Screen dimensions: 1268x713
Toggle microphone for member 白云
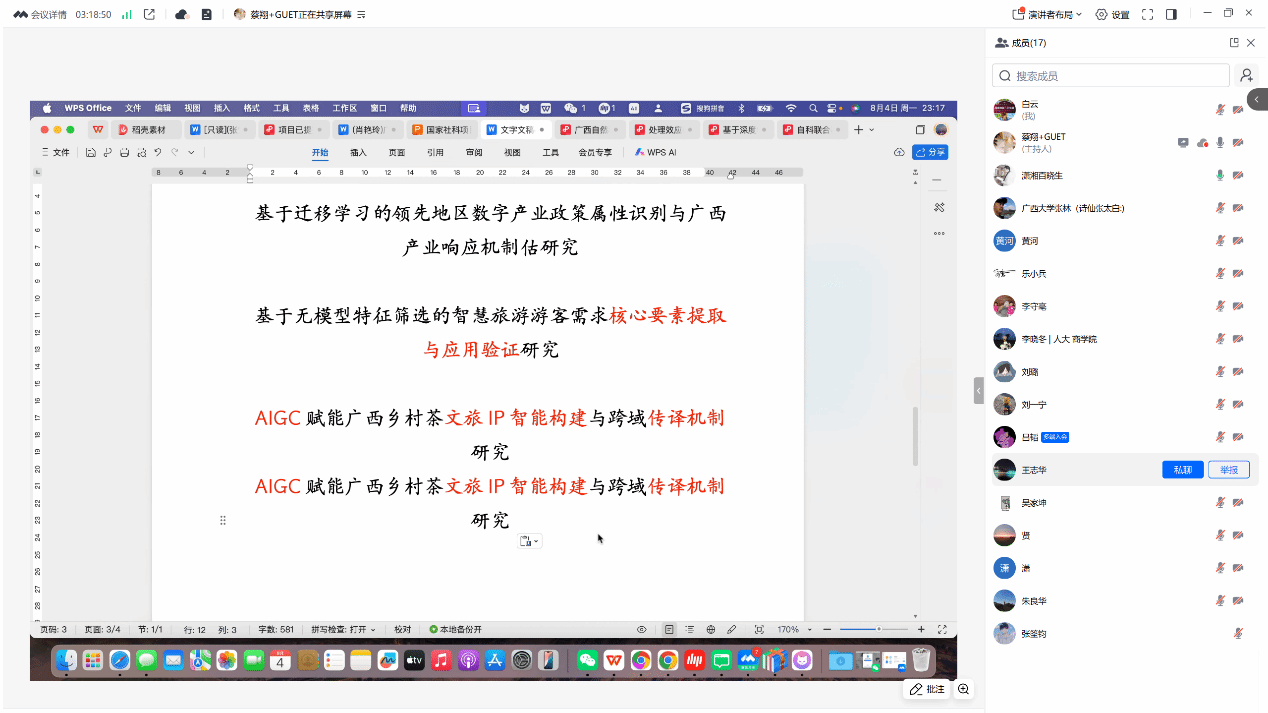[1220, 110]
